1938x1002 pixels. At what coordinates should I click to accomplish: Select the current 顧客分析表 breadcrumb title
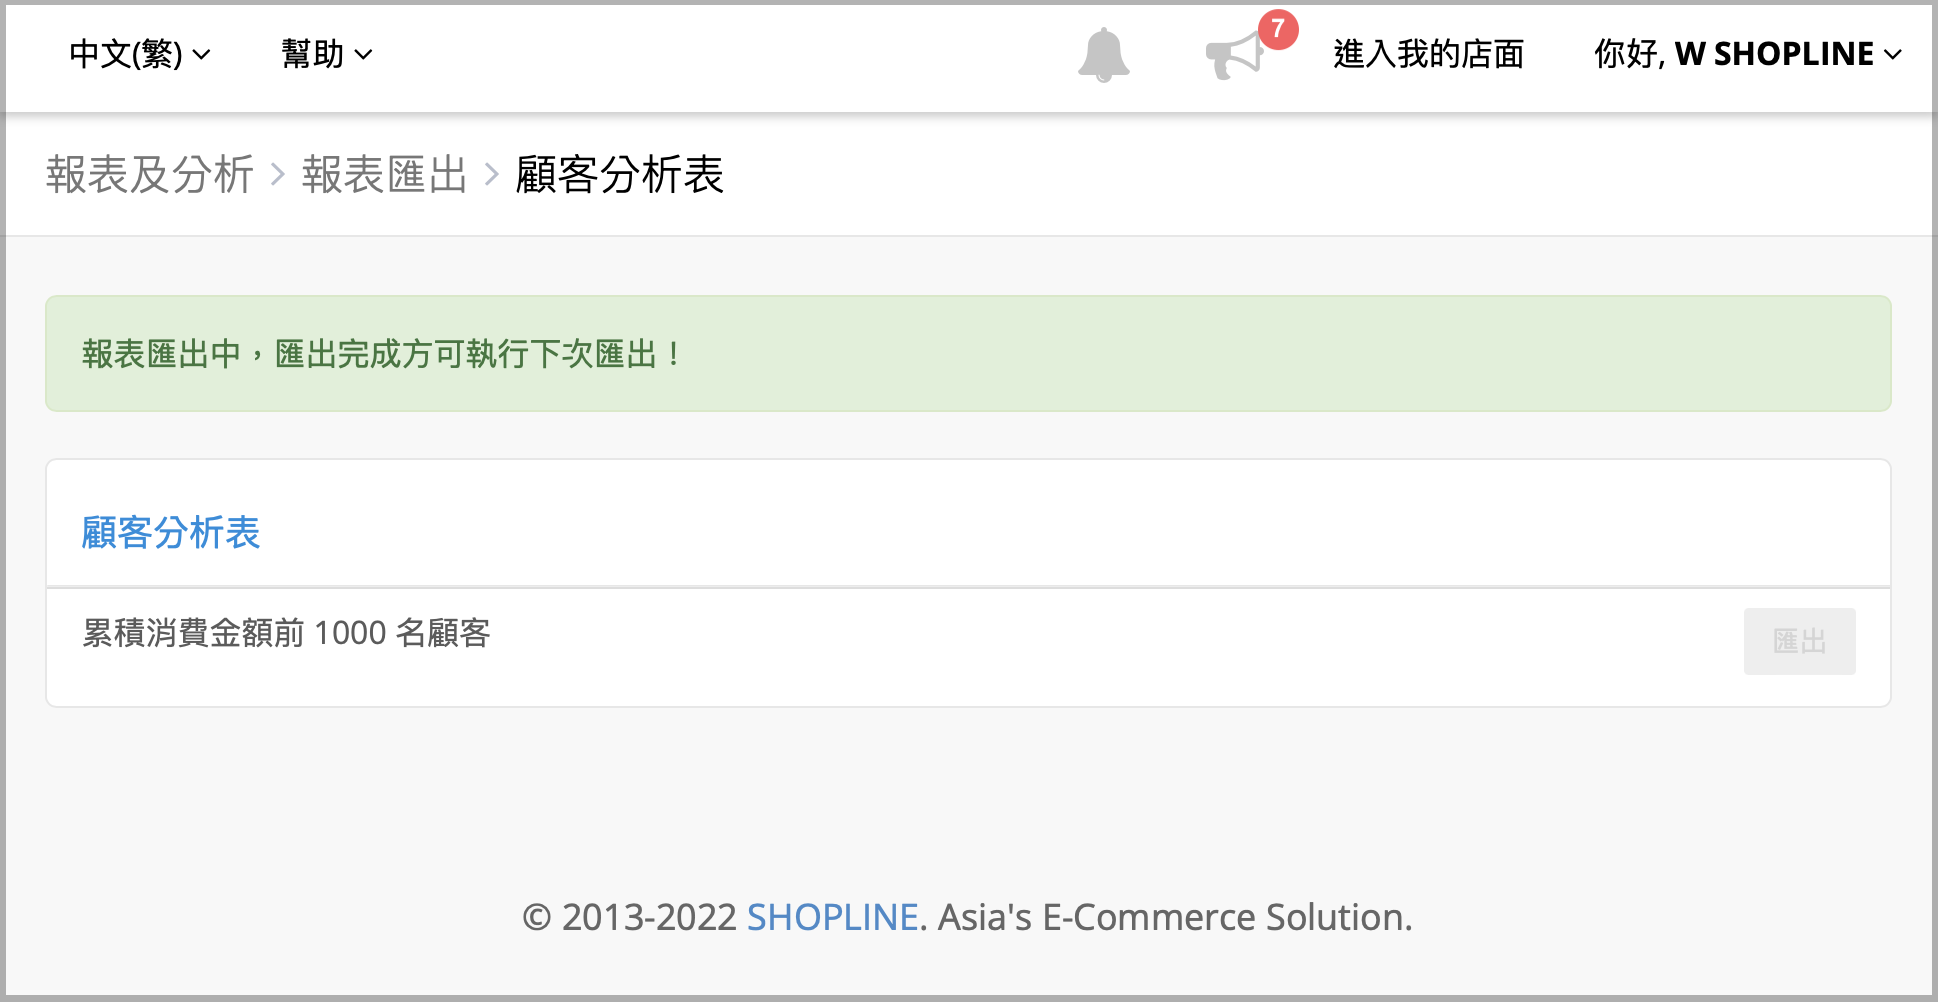tap(619, 175)
